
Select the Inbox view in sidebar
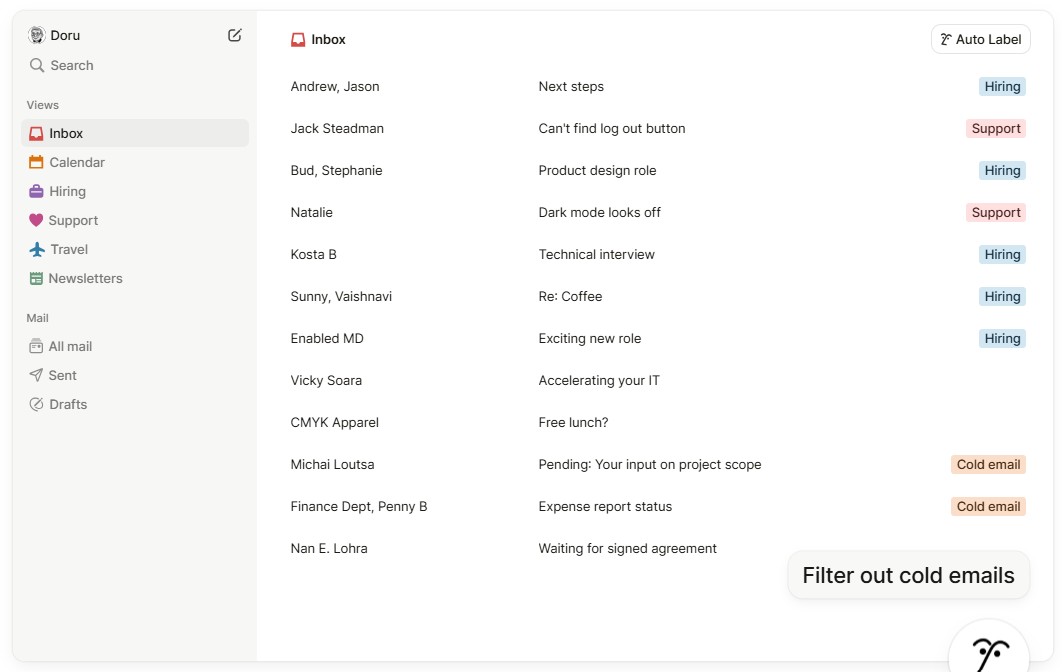tap(66, 133)
